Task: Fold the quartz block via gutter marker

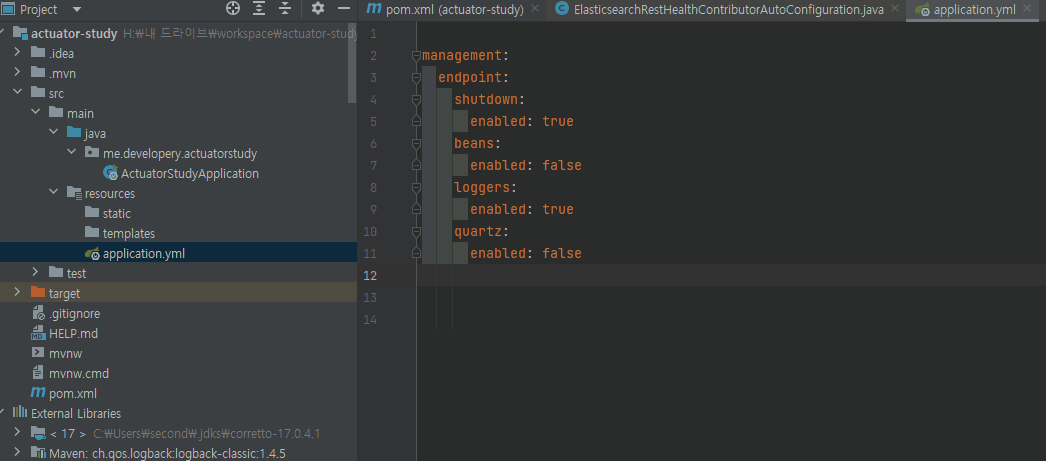Action: (x=416, y=232)
